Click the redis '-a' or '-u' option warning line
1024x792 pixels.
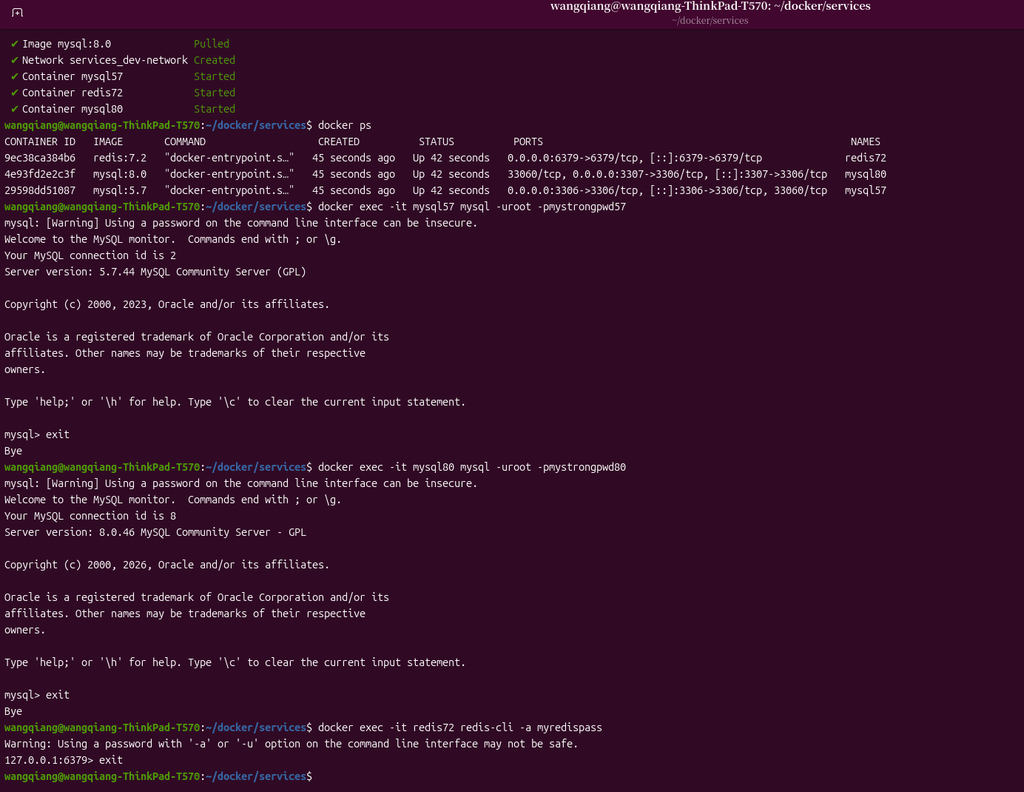tap(291, 744)
